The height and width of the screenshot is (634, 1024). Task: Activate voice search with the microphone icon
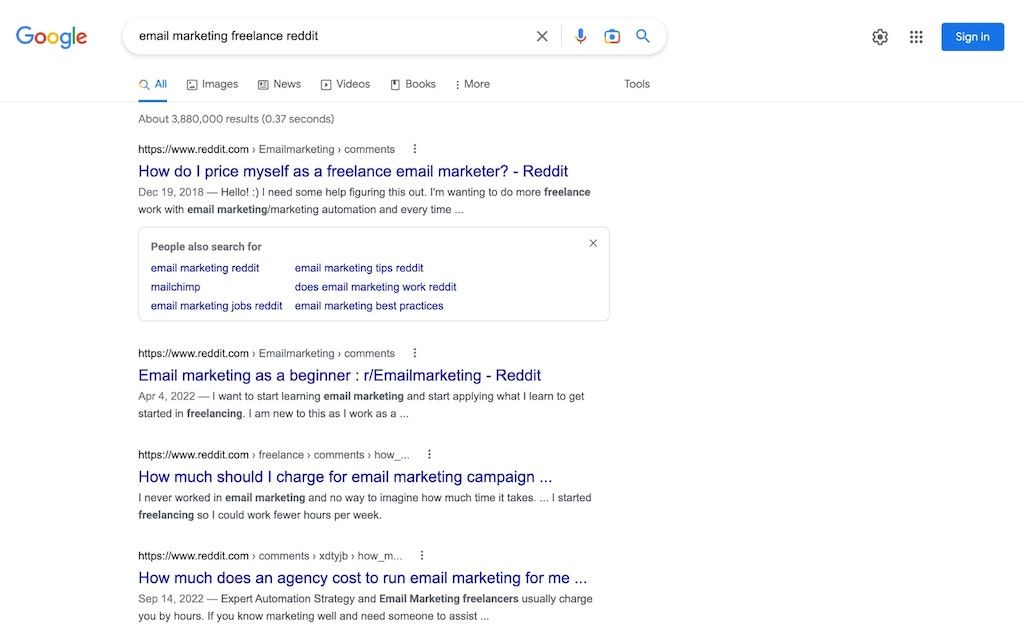[580, 35]
